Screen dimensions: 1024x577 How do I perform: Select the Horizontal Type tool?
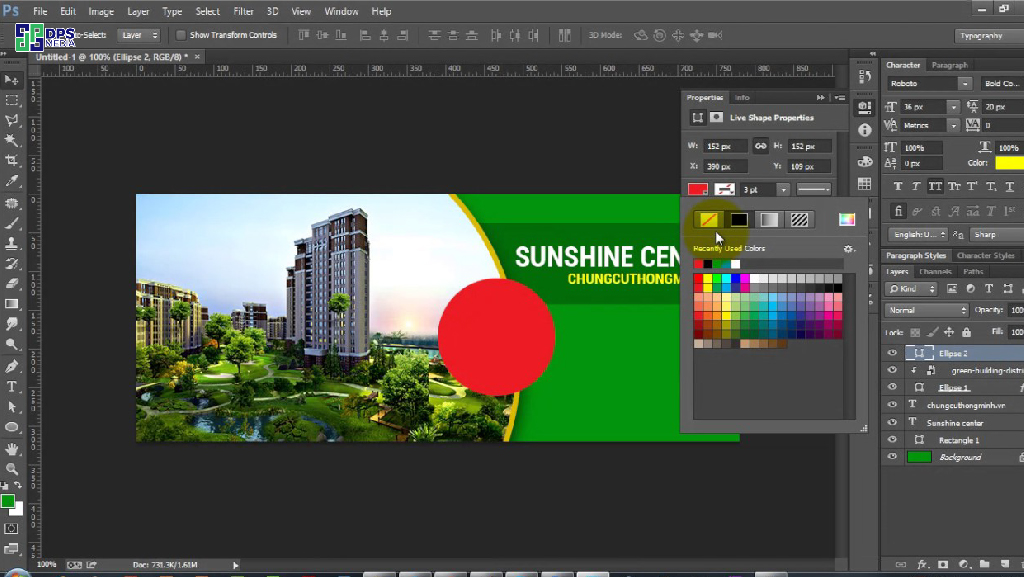[12, 386]
